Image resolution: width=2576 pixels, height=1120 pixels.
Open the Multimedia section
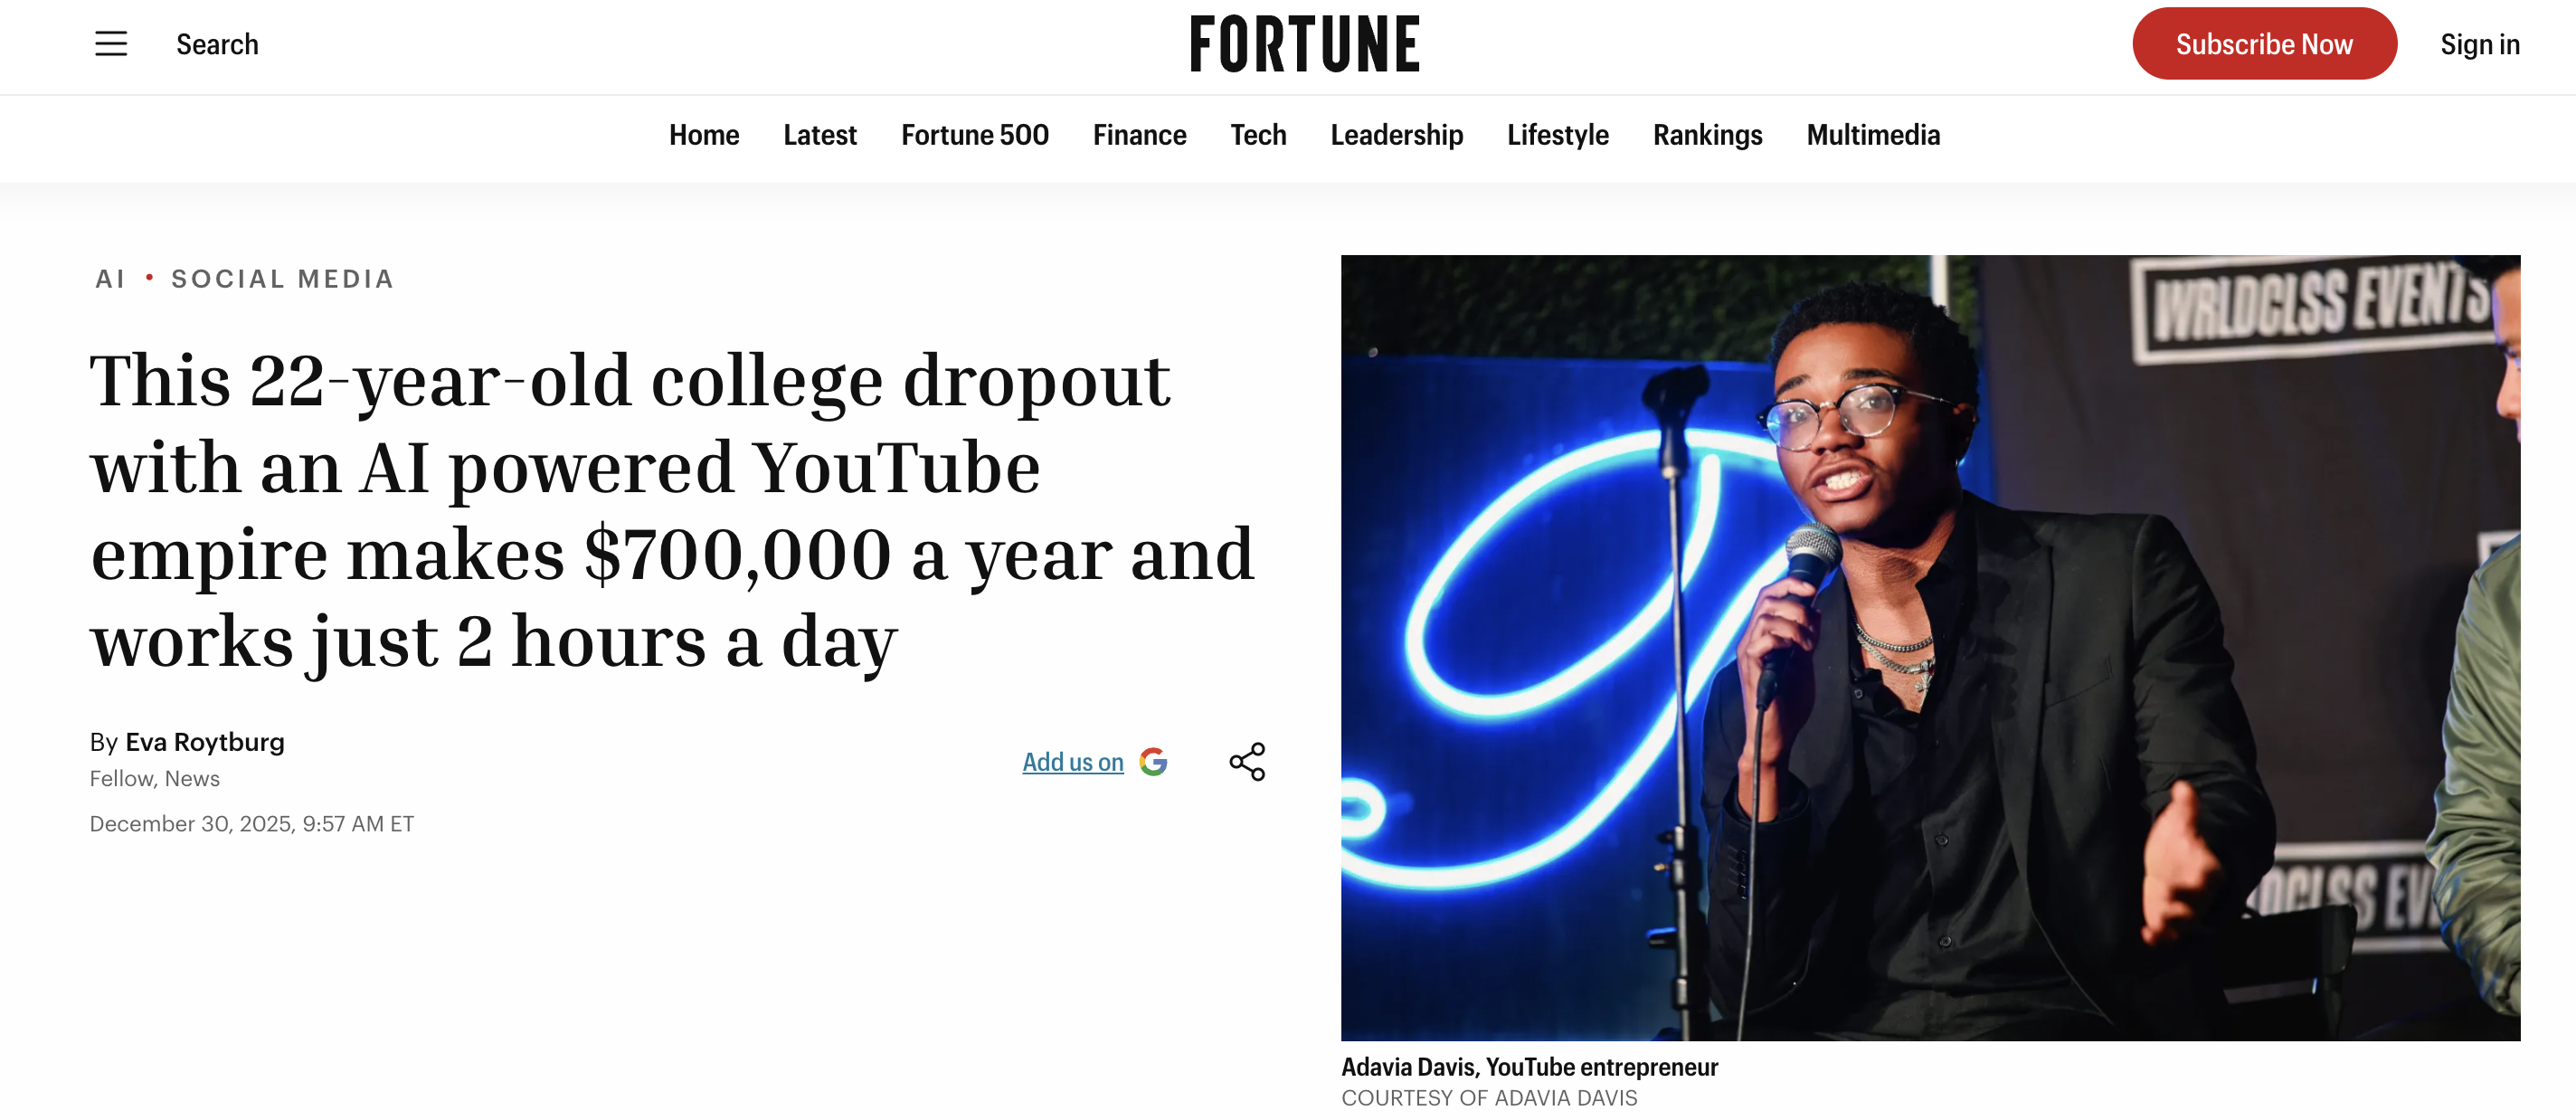[x=1872, y=135]
